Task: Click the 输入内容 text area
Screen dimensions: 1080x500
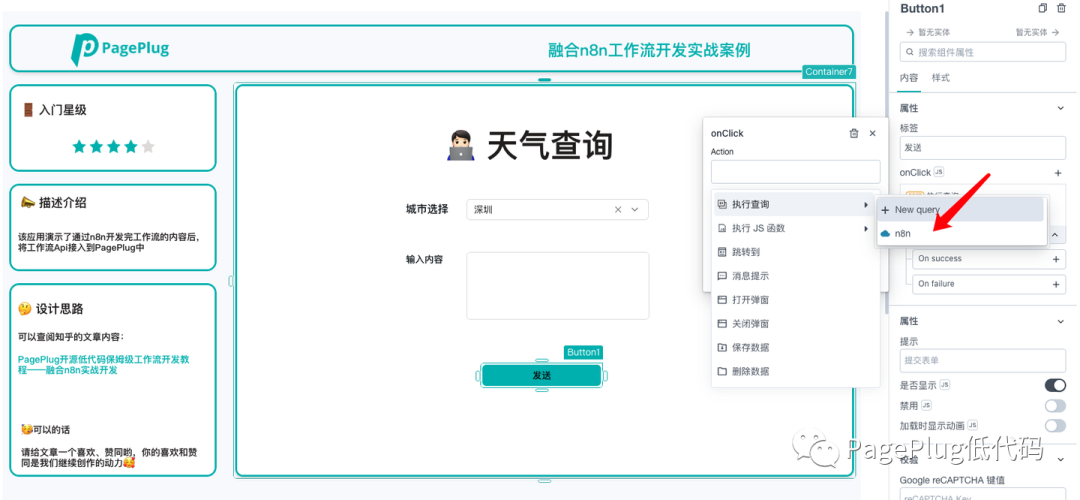Action: [557, 285]
